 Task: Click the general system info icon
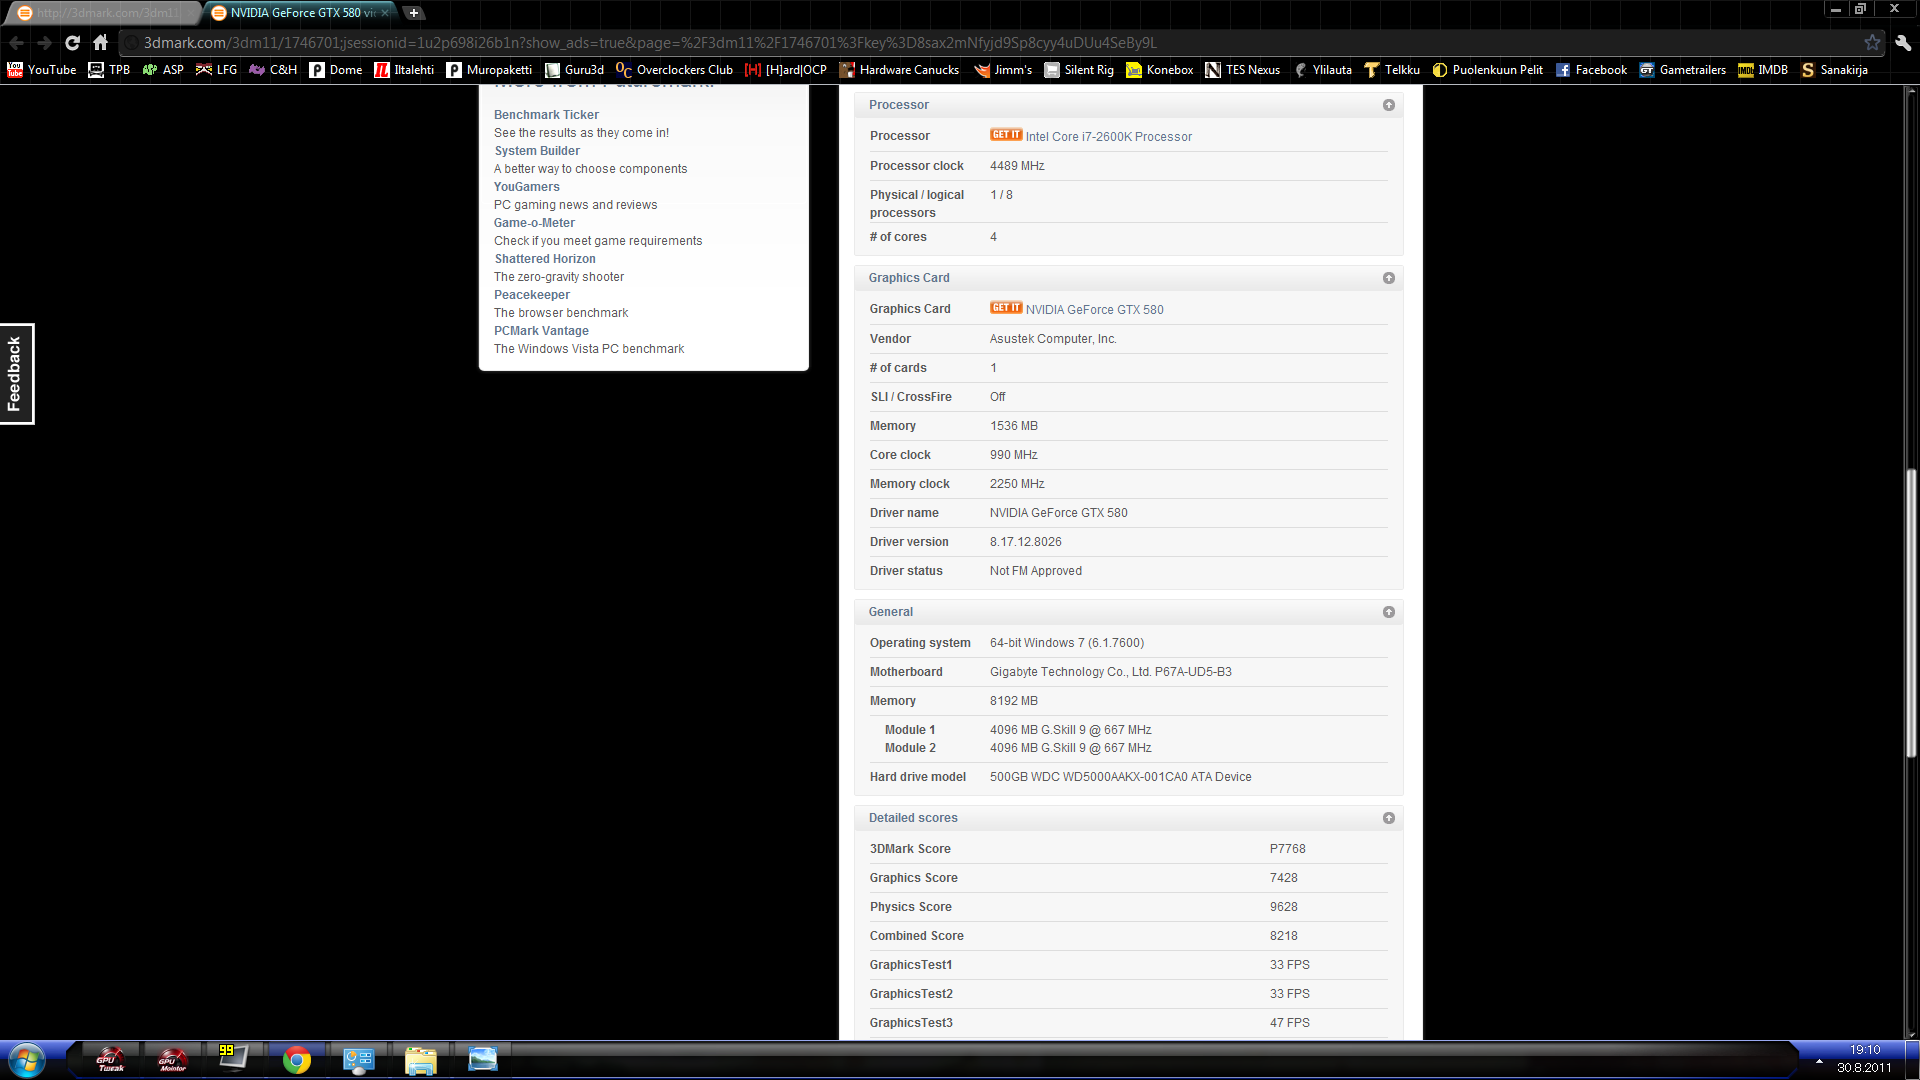pos(1389,612)
